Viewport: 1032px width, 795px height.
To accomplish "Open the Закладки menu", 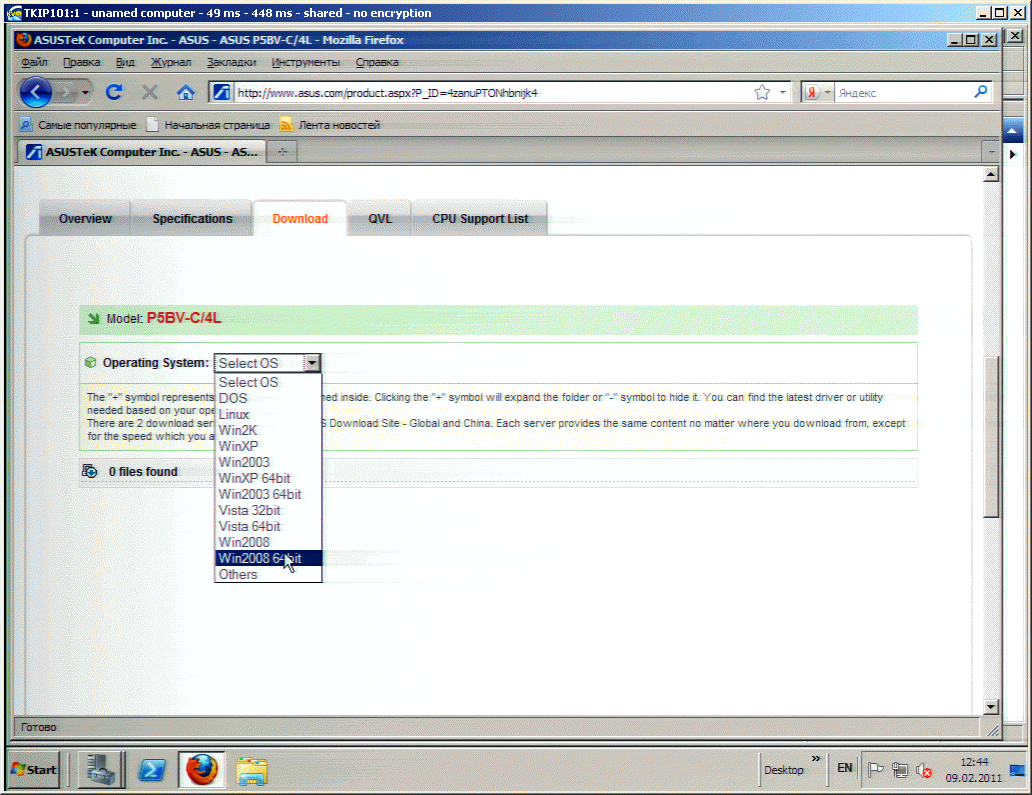I will [232, 62].
